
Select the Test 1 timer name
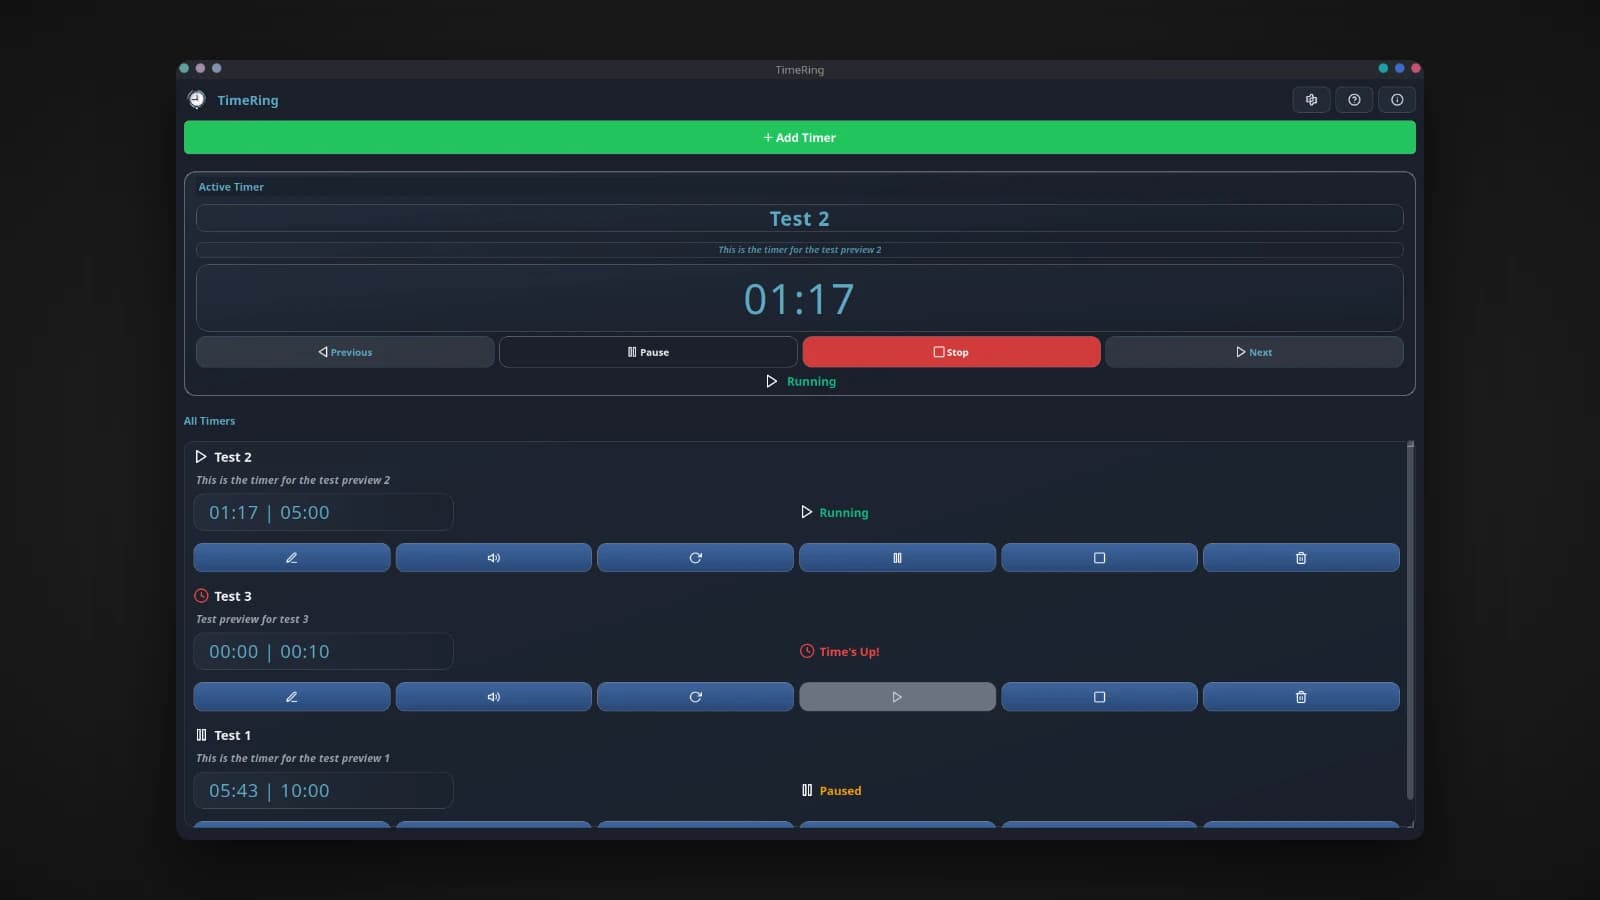click(x=232, y=735)
